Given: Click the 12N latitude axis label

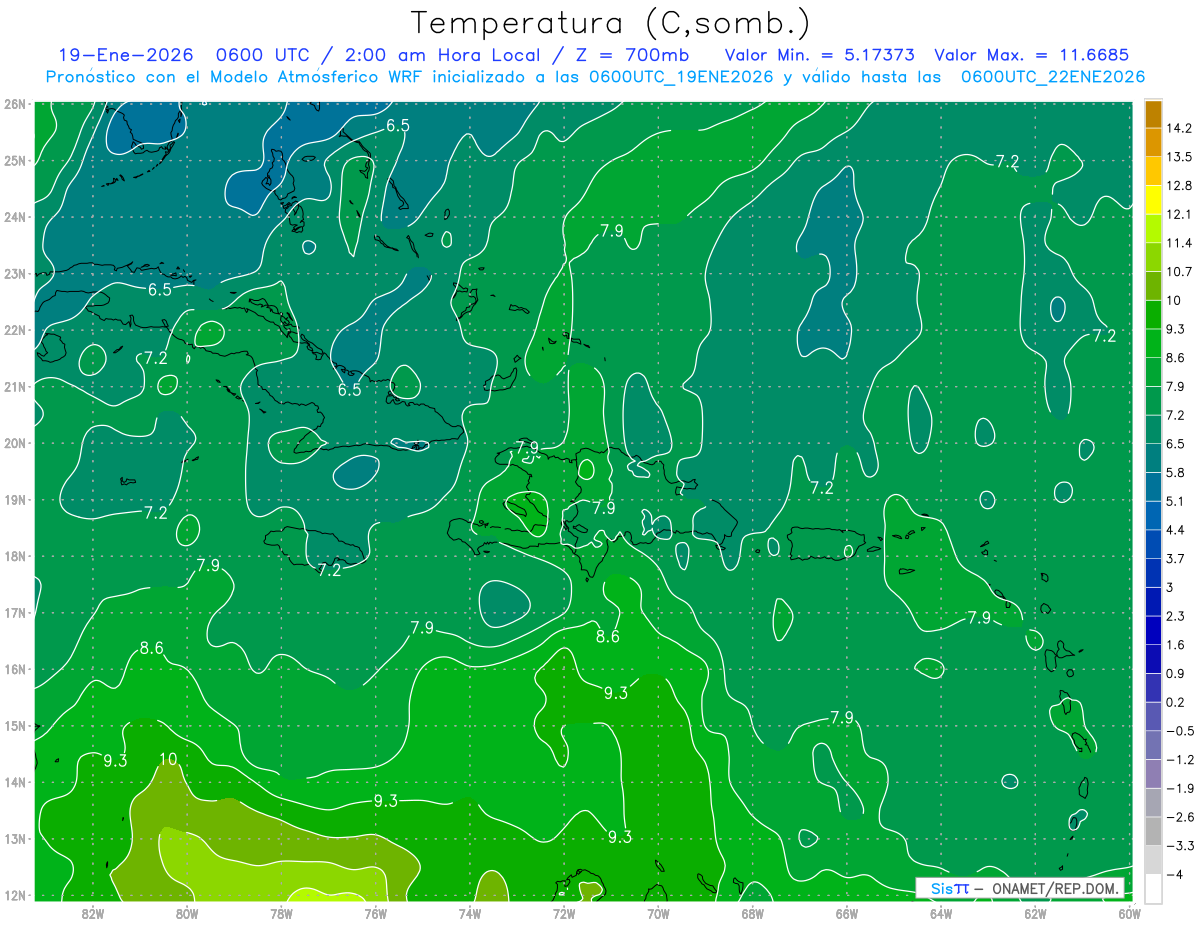Looking at the screenshot, I should click(14, 895).
